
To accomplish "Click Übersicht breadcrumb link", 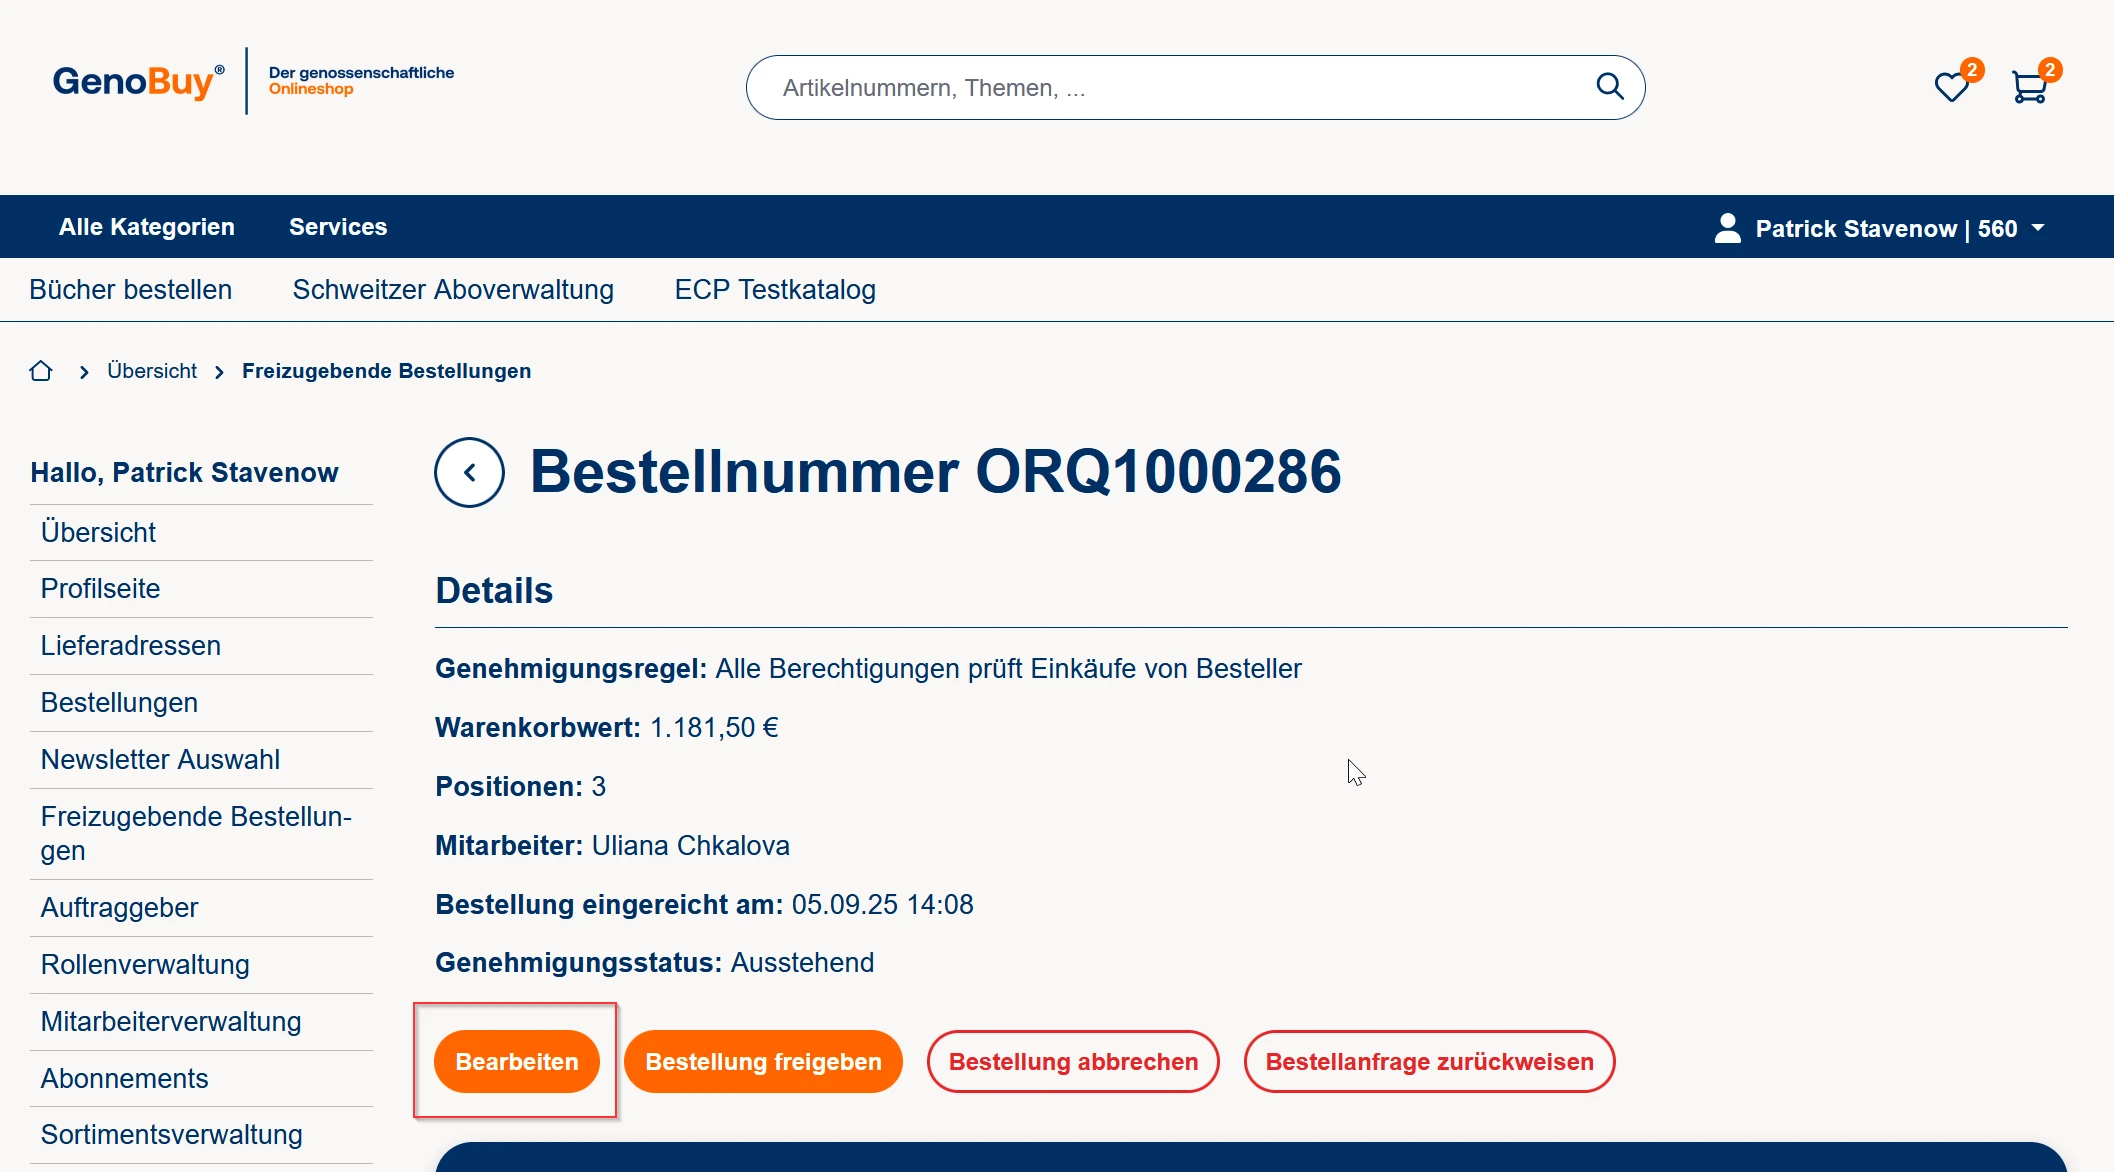I will tap(152, 371).
